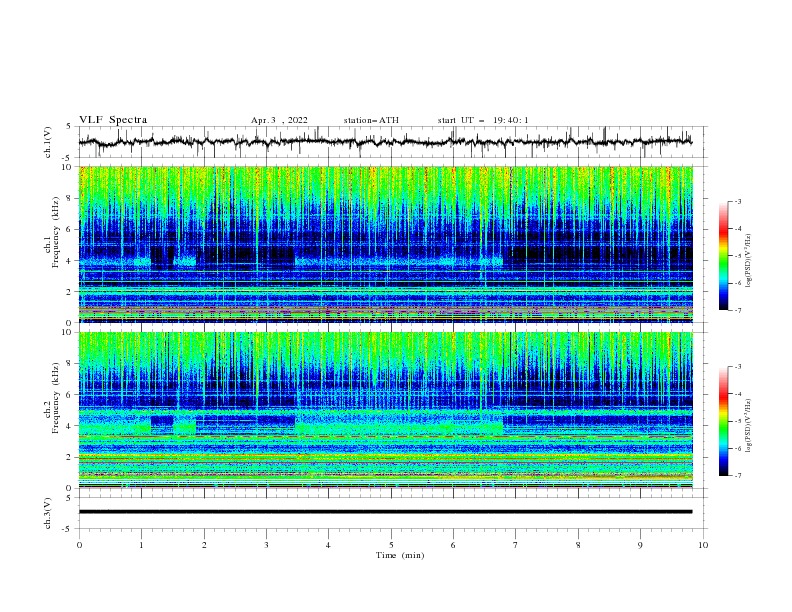The height and width of the screenshot is (612, 792).
Task: Click the ch.3 flat black voltage trace
Action: click(385, 512)
